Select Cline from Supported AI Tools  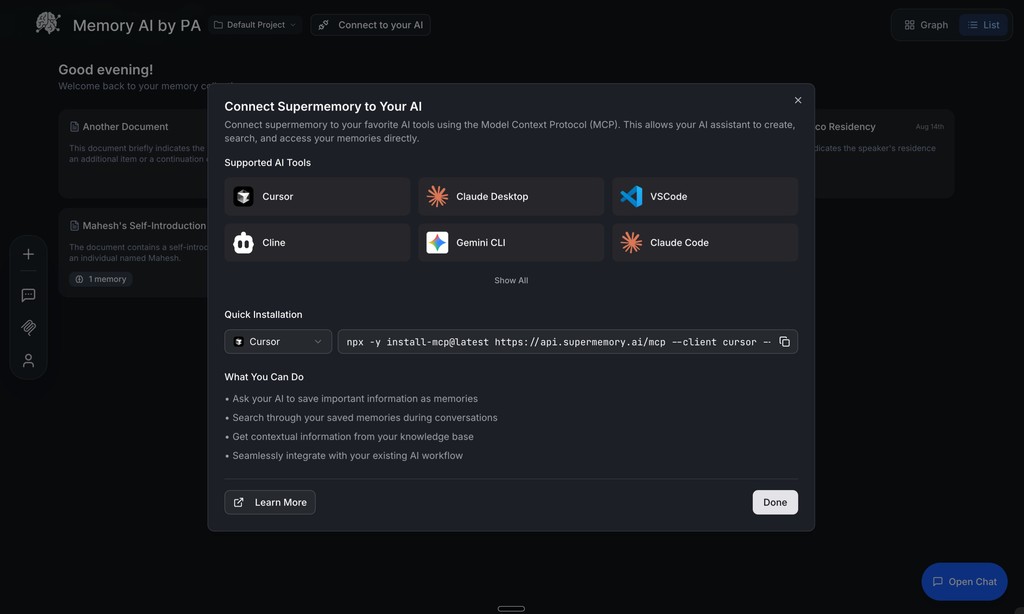tap(316, 242)
